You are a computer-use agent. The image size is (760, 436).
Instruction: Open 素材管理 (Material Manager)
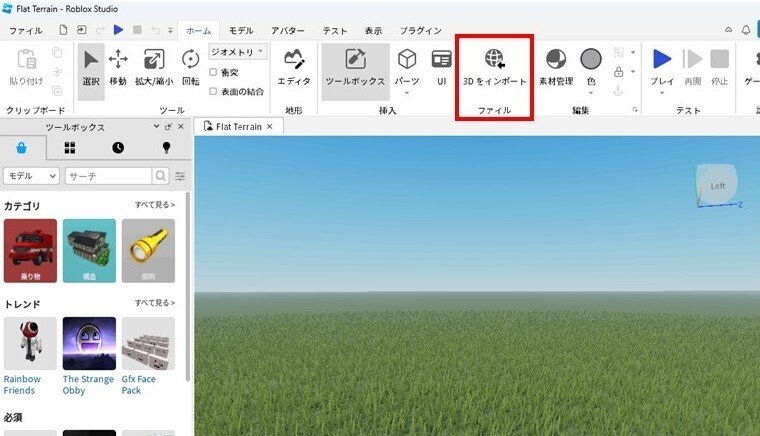556,68
